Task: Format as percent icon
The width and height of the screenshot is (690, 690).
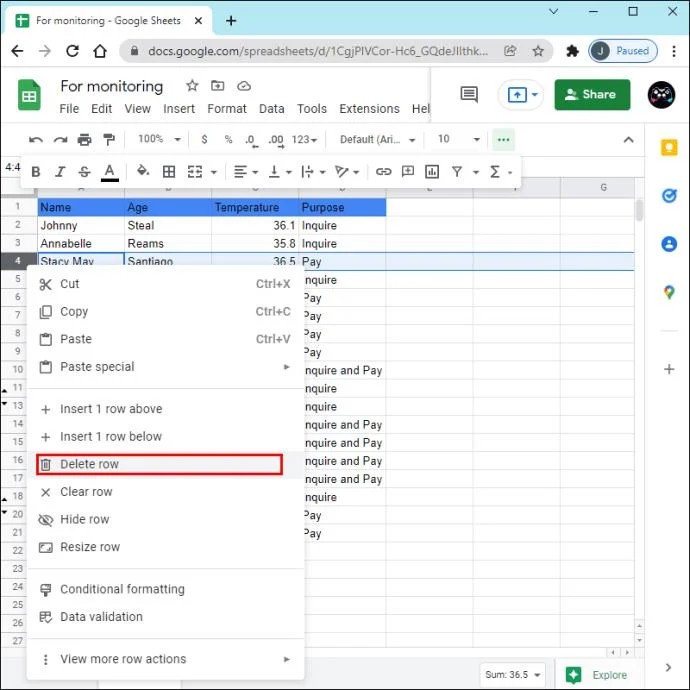Action: tap(228, 139)
